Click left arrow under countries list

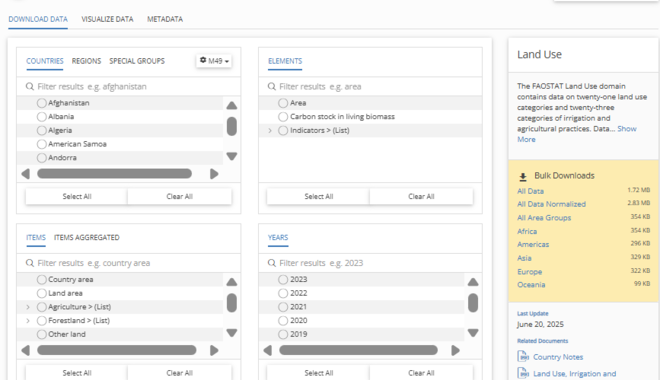(26, 174)
